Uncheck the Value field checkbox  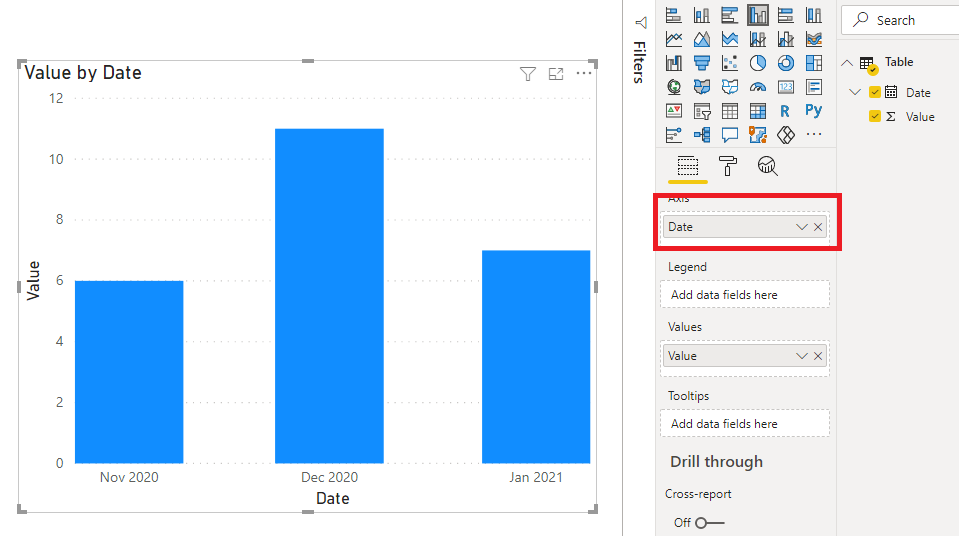[875, 116]
